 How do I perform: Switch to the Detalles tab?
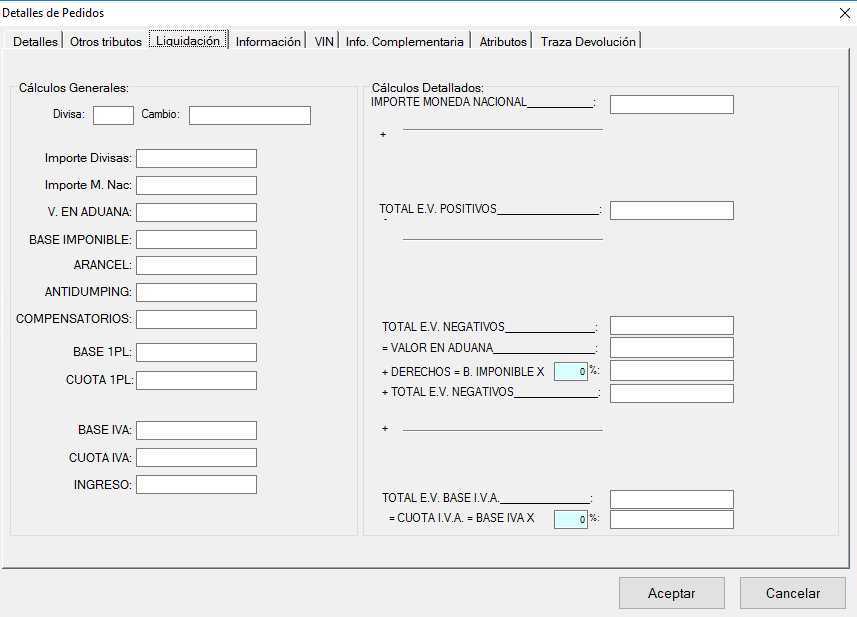click(35, 42)
